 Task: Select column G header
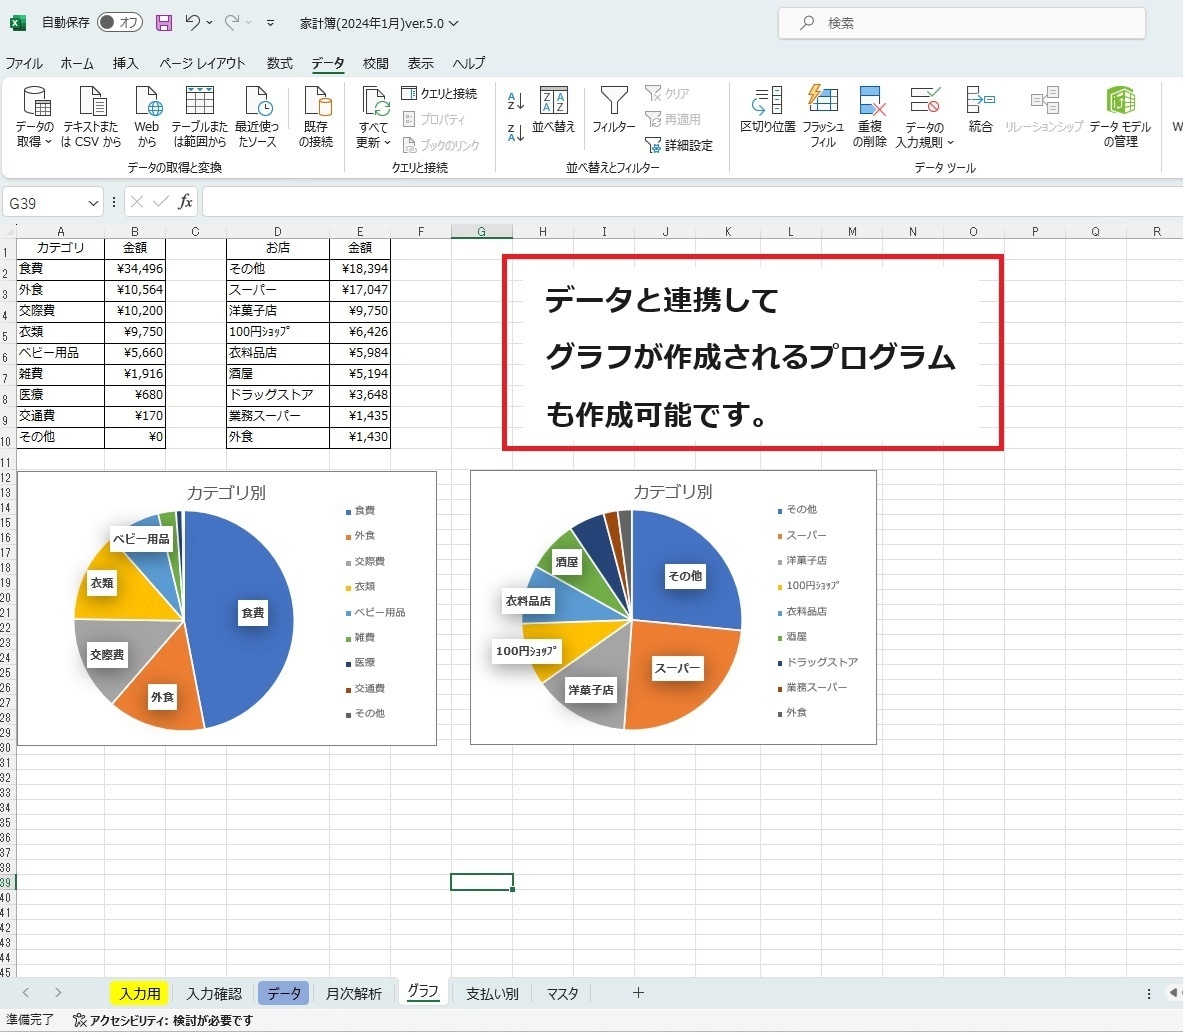481,231
